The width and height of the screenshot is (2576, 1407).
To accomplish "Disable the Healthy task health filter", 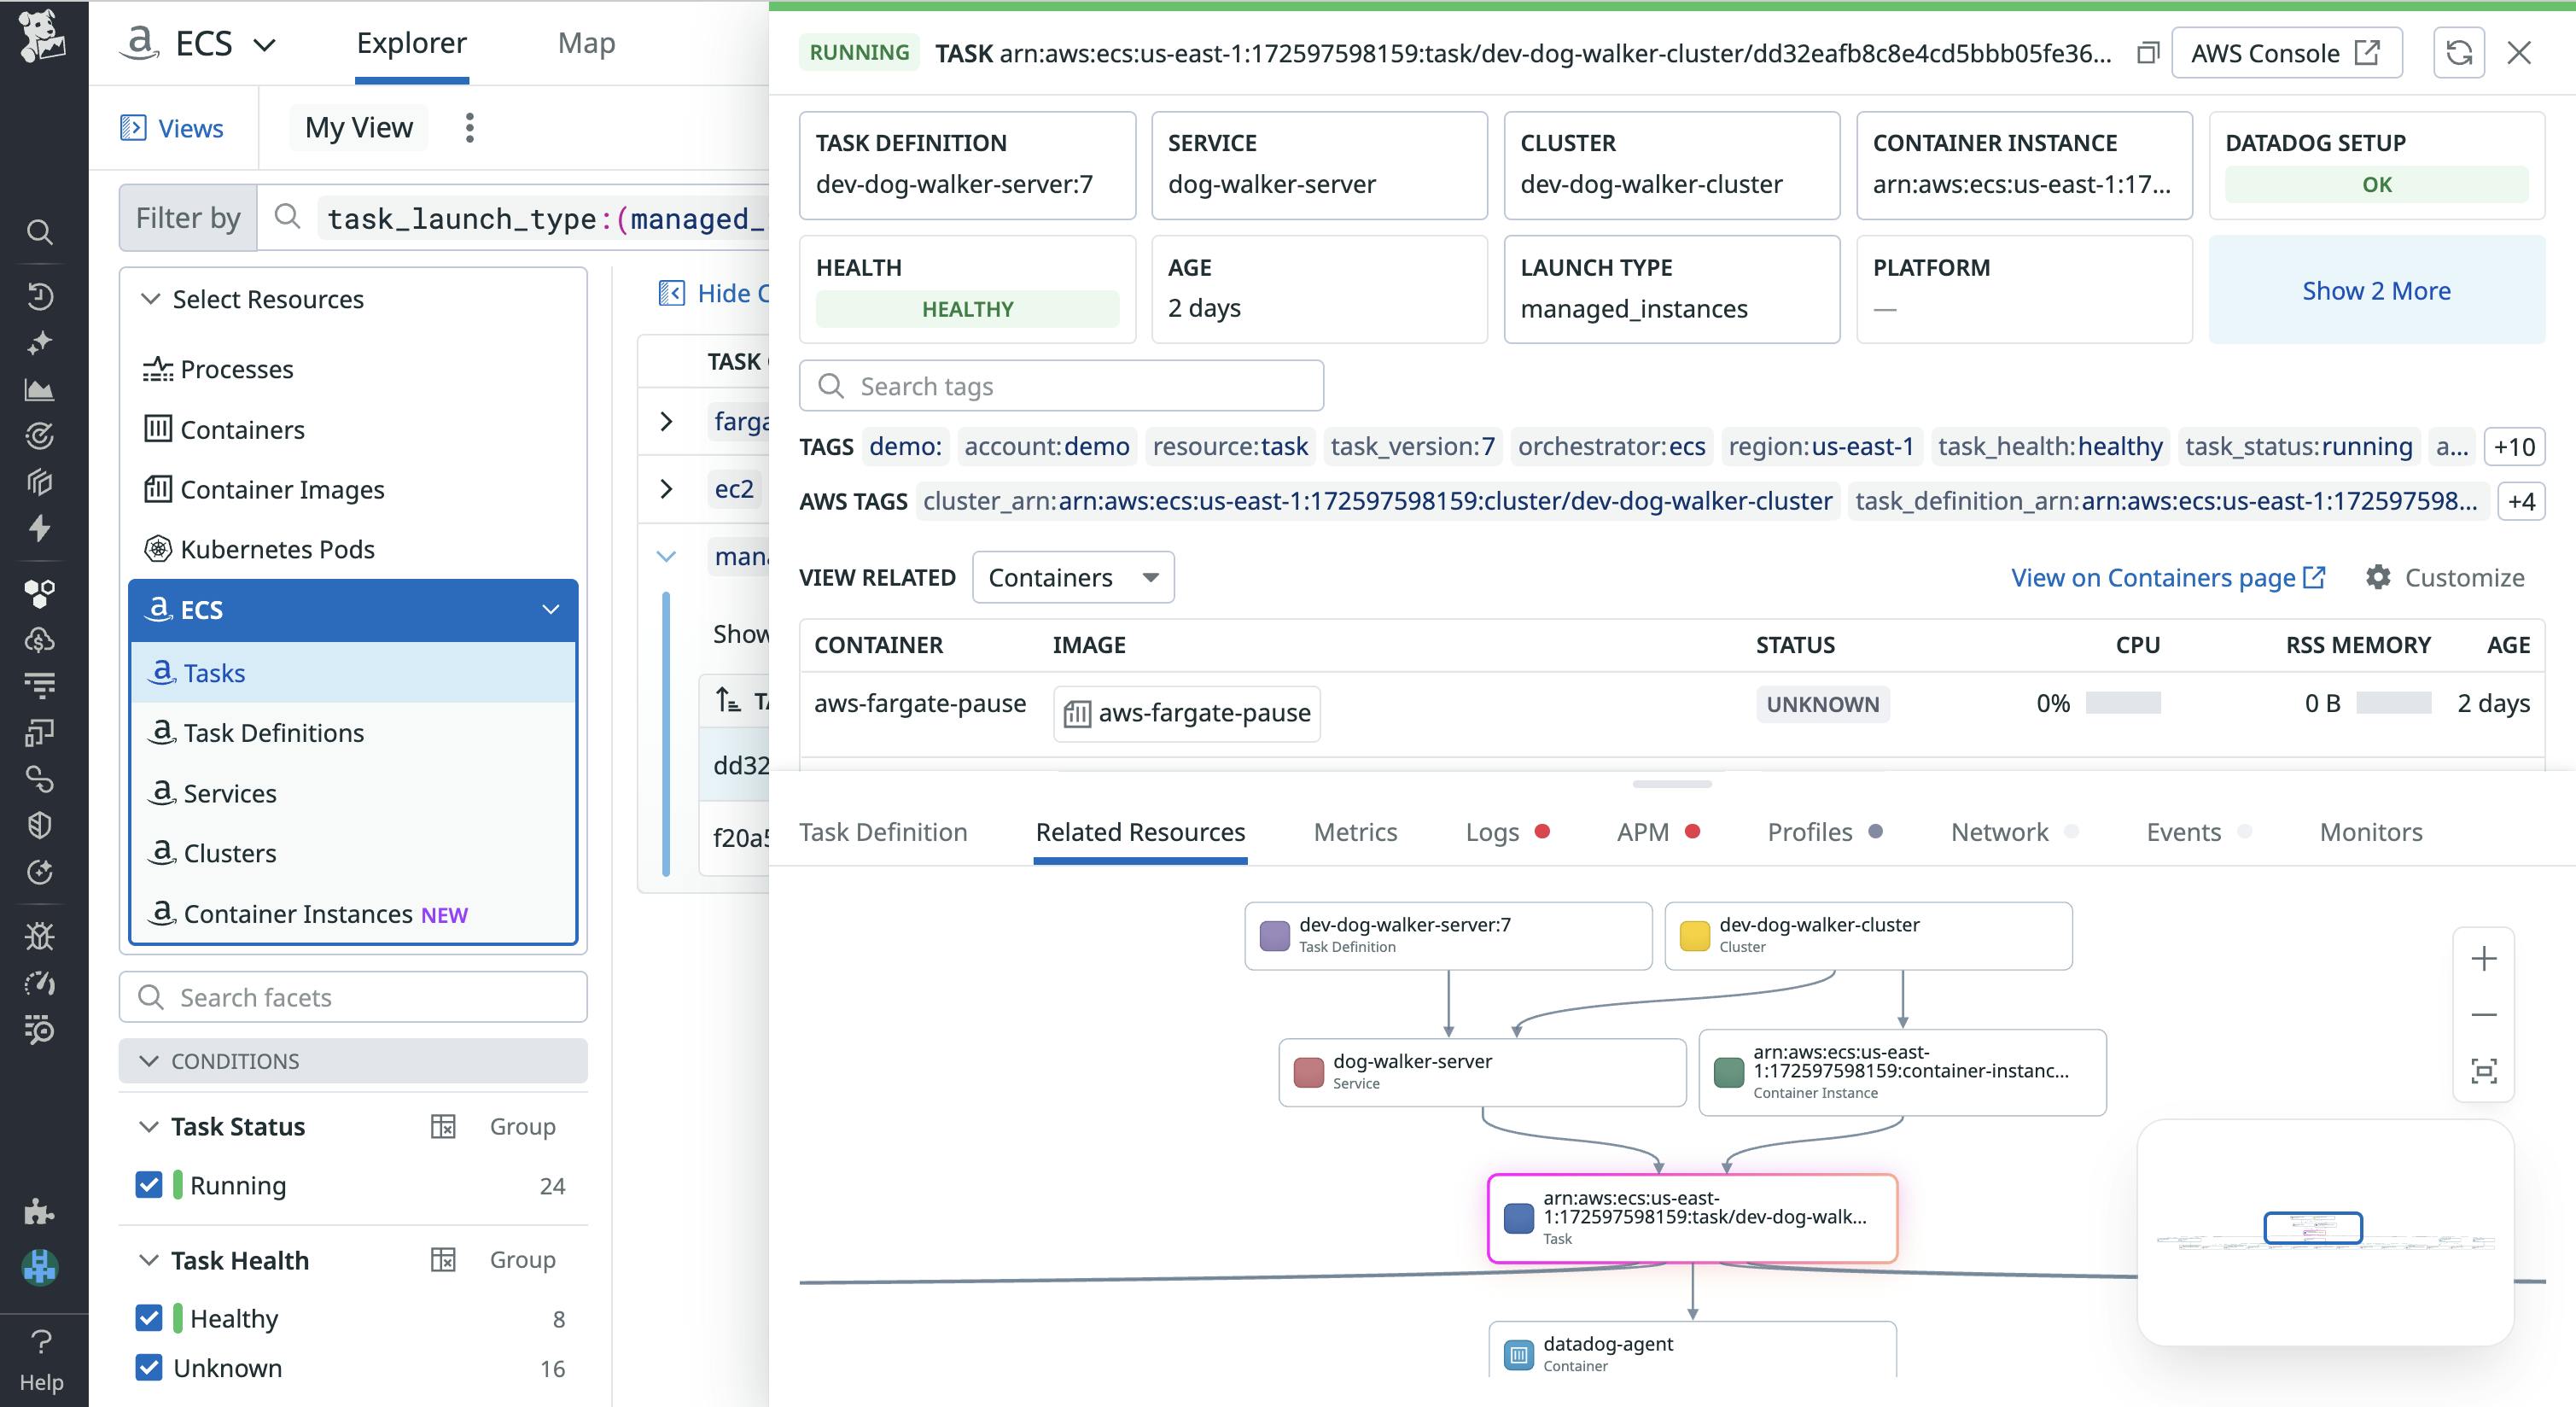I will click(x=150, y=1318).
